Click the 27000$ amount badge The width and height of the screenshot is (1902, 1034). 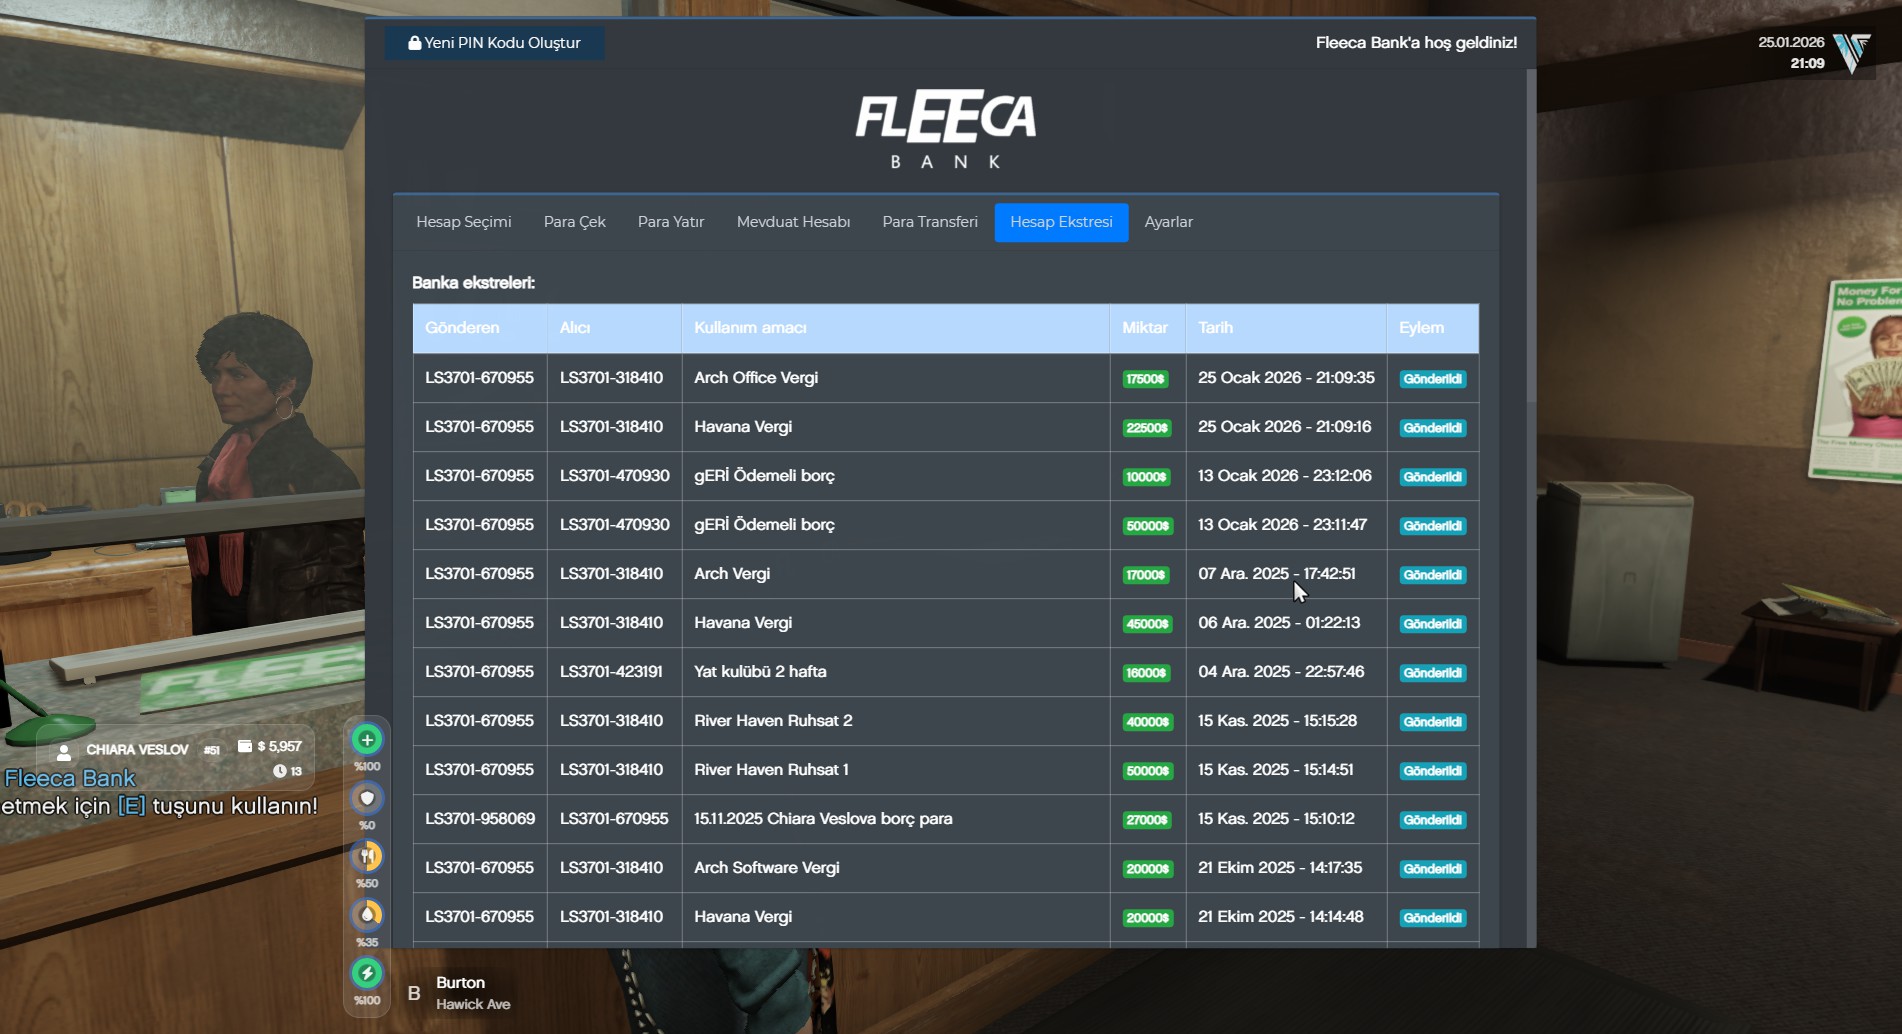click(x=1147, y=820)
